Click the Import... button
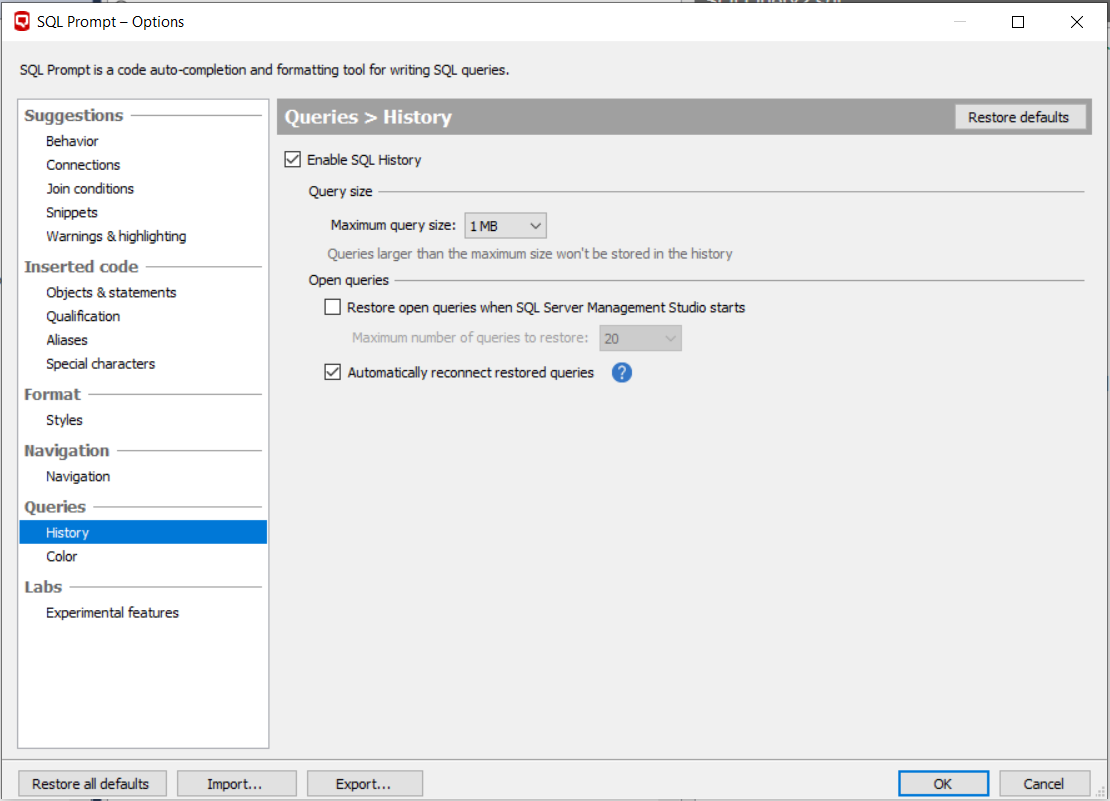1110x801 pixels. [x=236, y=784]
